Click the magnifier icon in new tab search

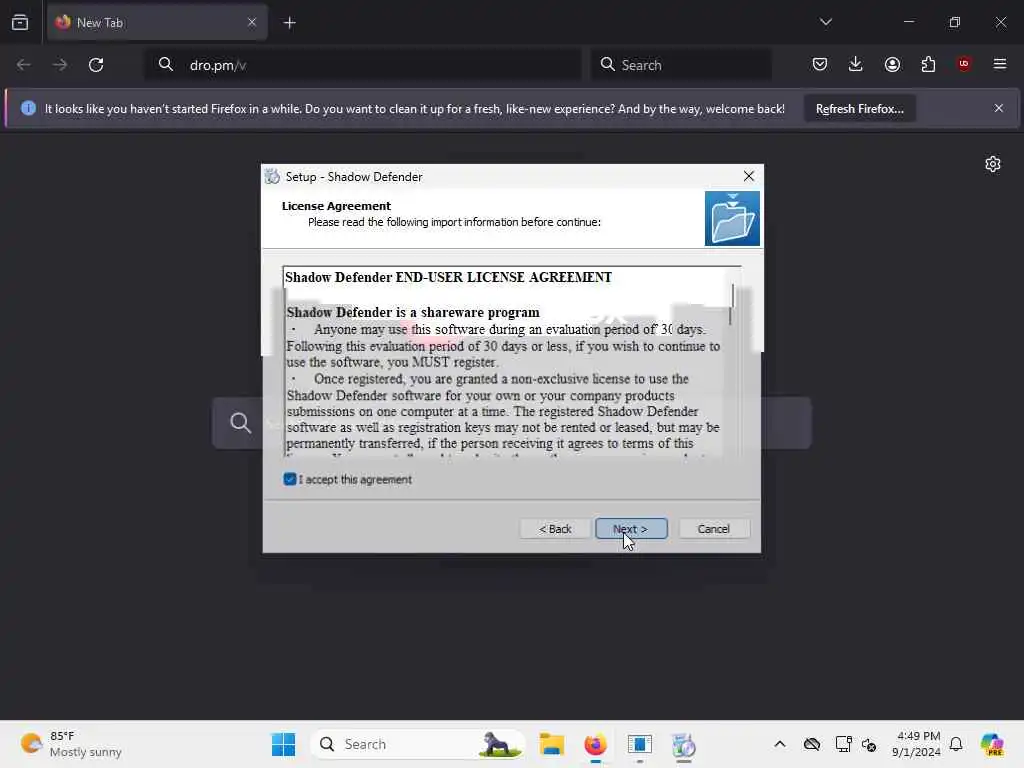click(240, 423)
